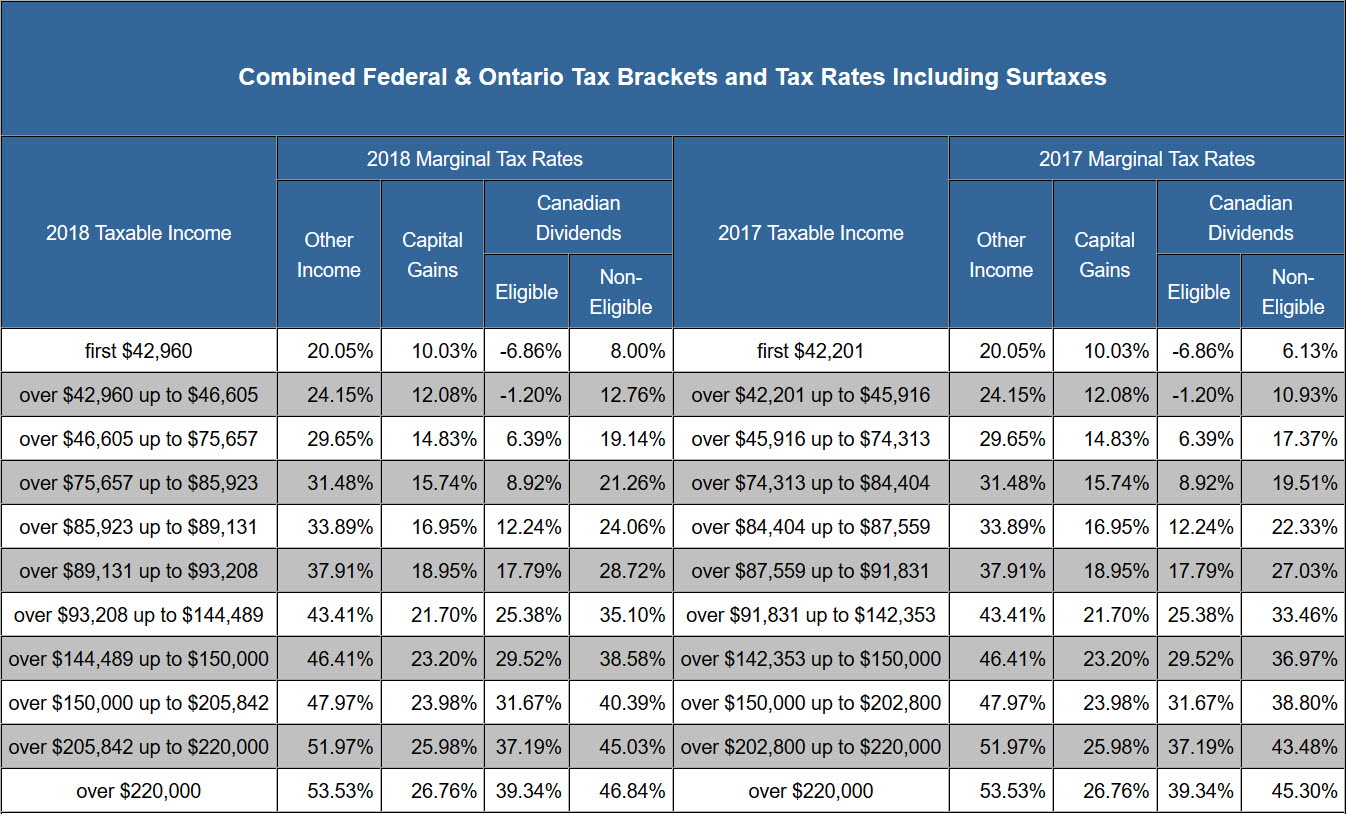Click the '2017 Taxable Income' column header

[810, 232]
